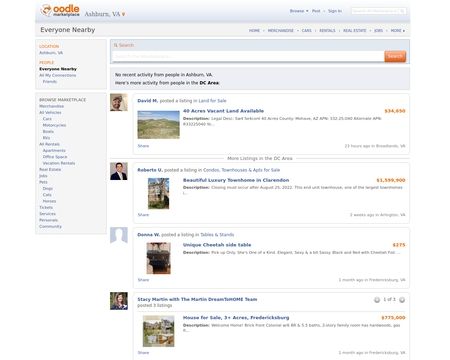This screenshot has height=360, width=450.
Task: Browse the Horses subcategory
Action: click(49, 201)
